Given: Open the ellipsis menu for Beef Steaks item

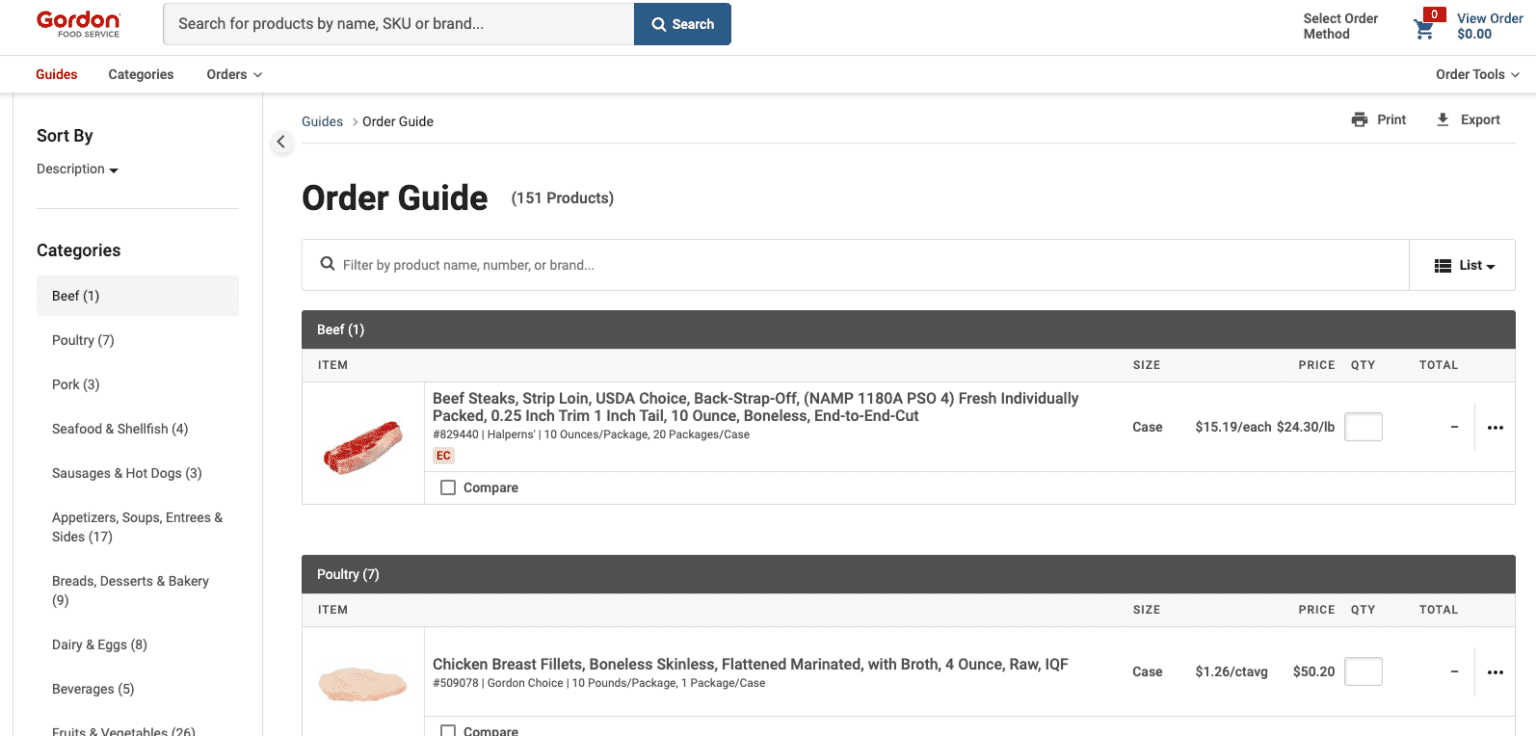Looking at the screenshot, I should coord(1495,427).
